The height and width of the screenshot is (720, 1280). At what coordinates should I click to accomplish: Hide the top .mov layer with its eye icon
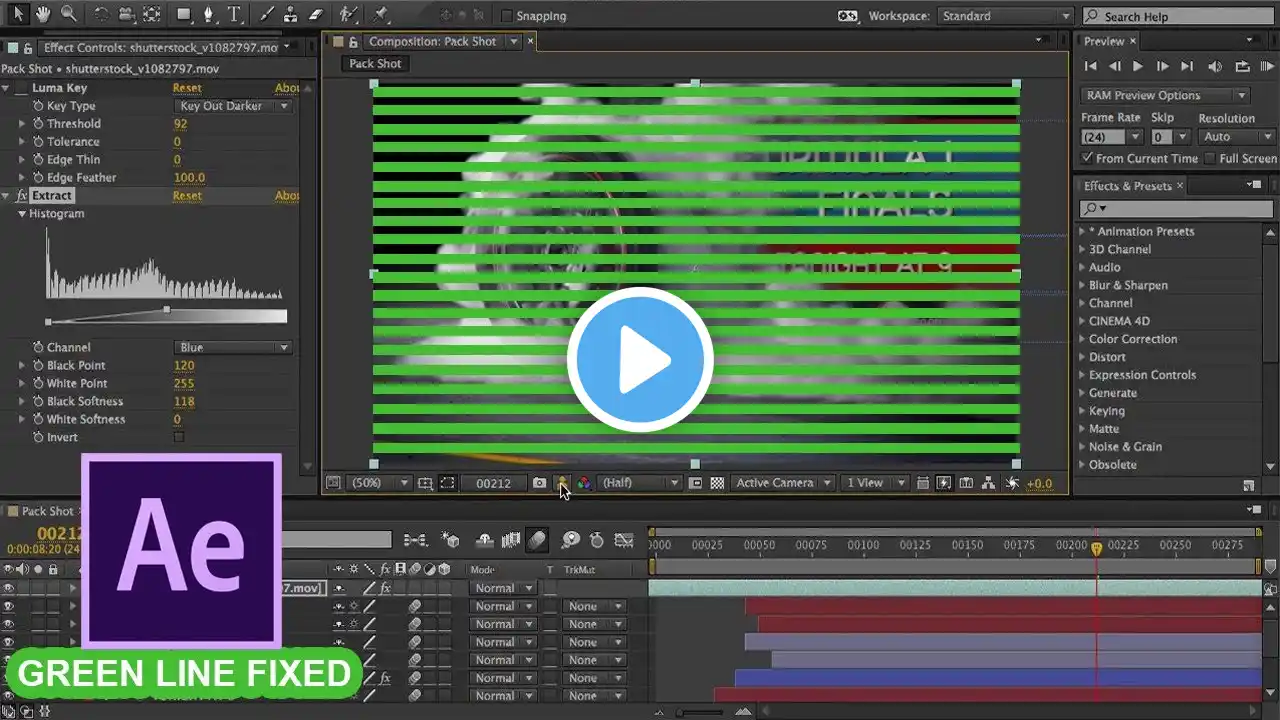point(9,588)
